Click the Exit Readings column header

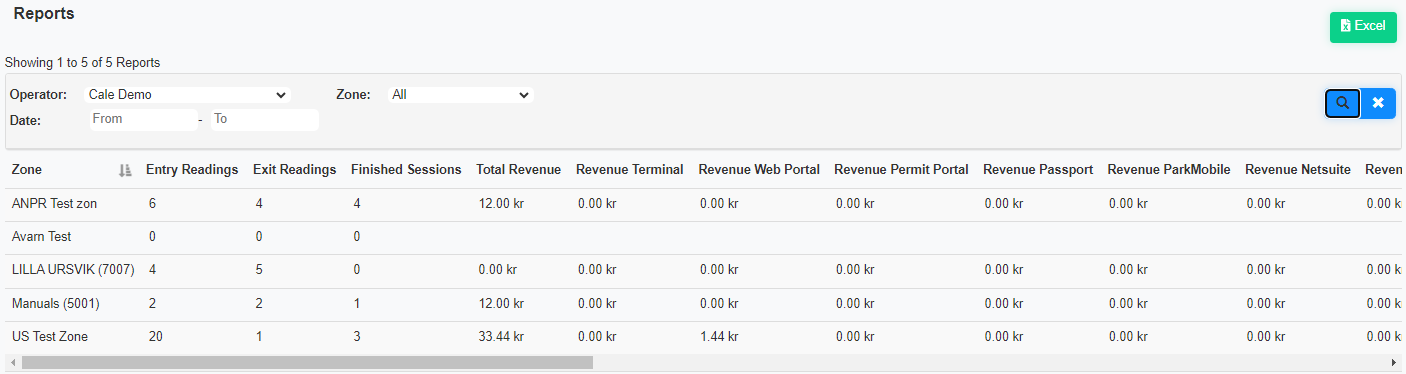point(294,170)
